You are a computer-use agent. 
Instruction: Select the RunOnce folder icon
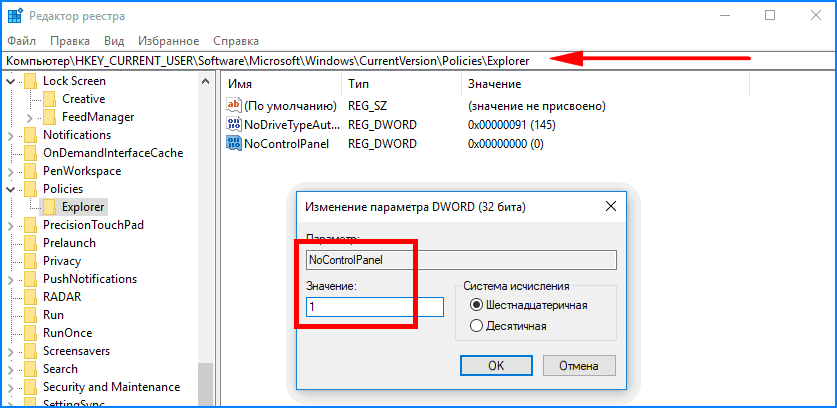pos(30,333)
